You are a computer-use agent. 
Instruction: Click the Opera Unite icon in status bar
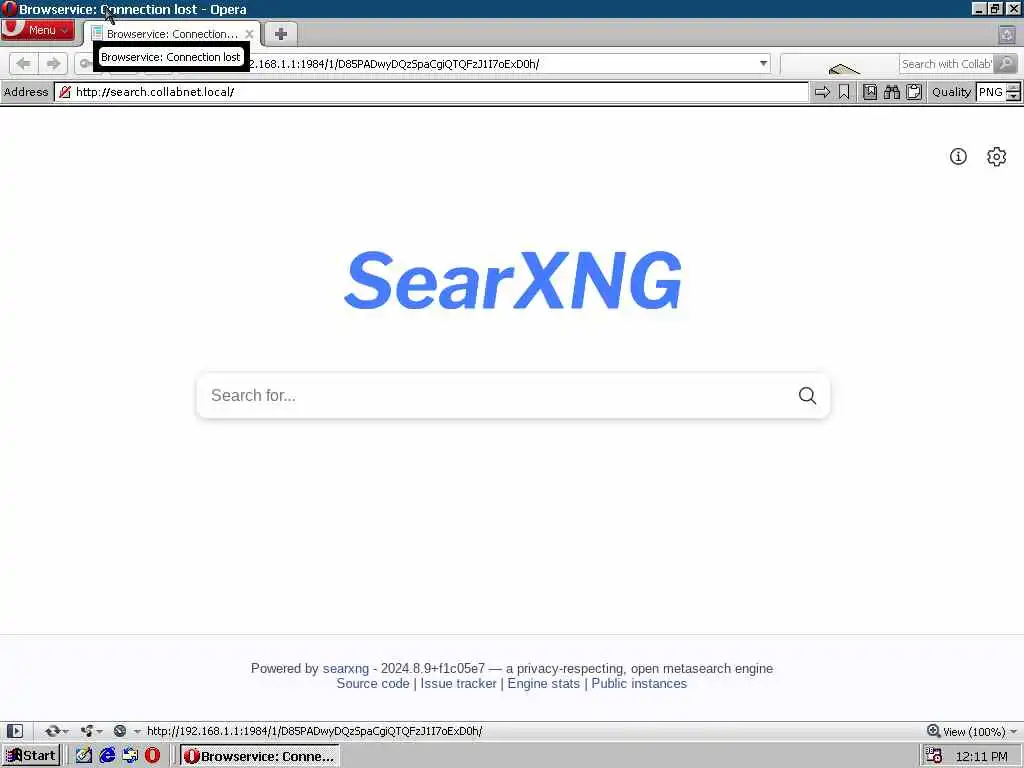coord(86,731)
